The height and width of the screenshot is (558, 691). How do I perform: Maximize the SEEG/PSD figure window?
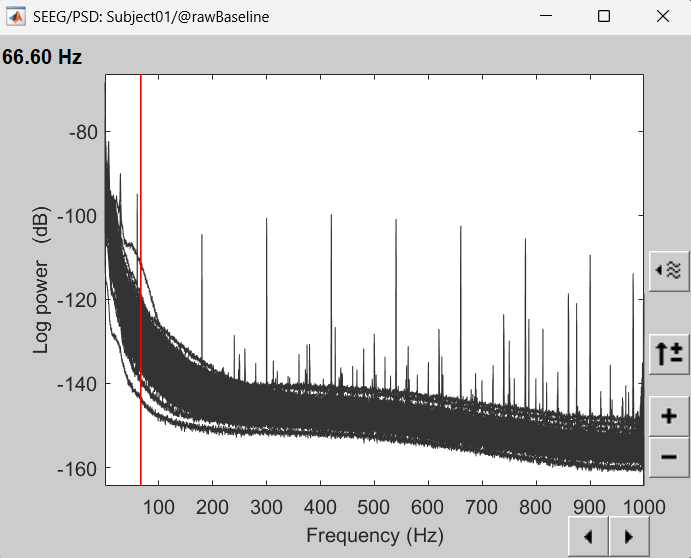coord(604,17)
